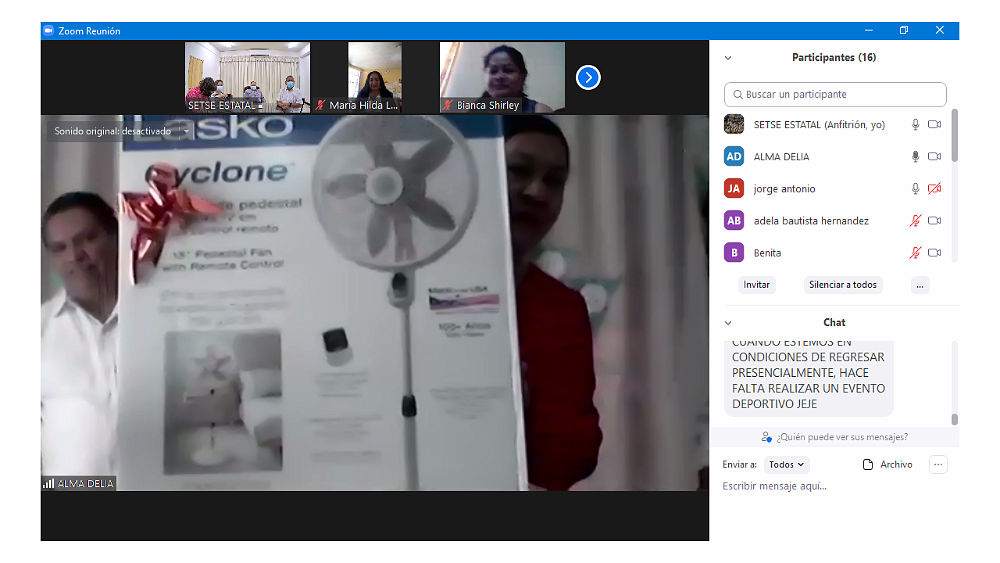Viewport: 1000px width, 563px height.
Task: Click the Zoom logo in the title bar
Action: click(48, 31)
